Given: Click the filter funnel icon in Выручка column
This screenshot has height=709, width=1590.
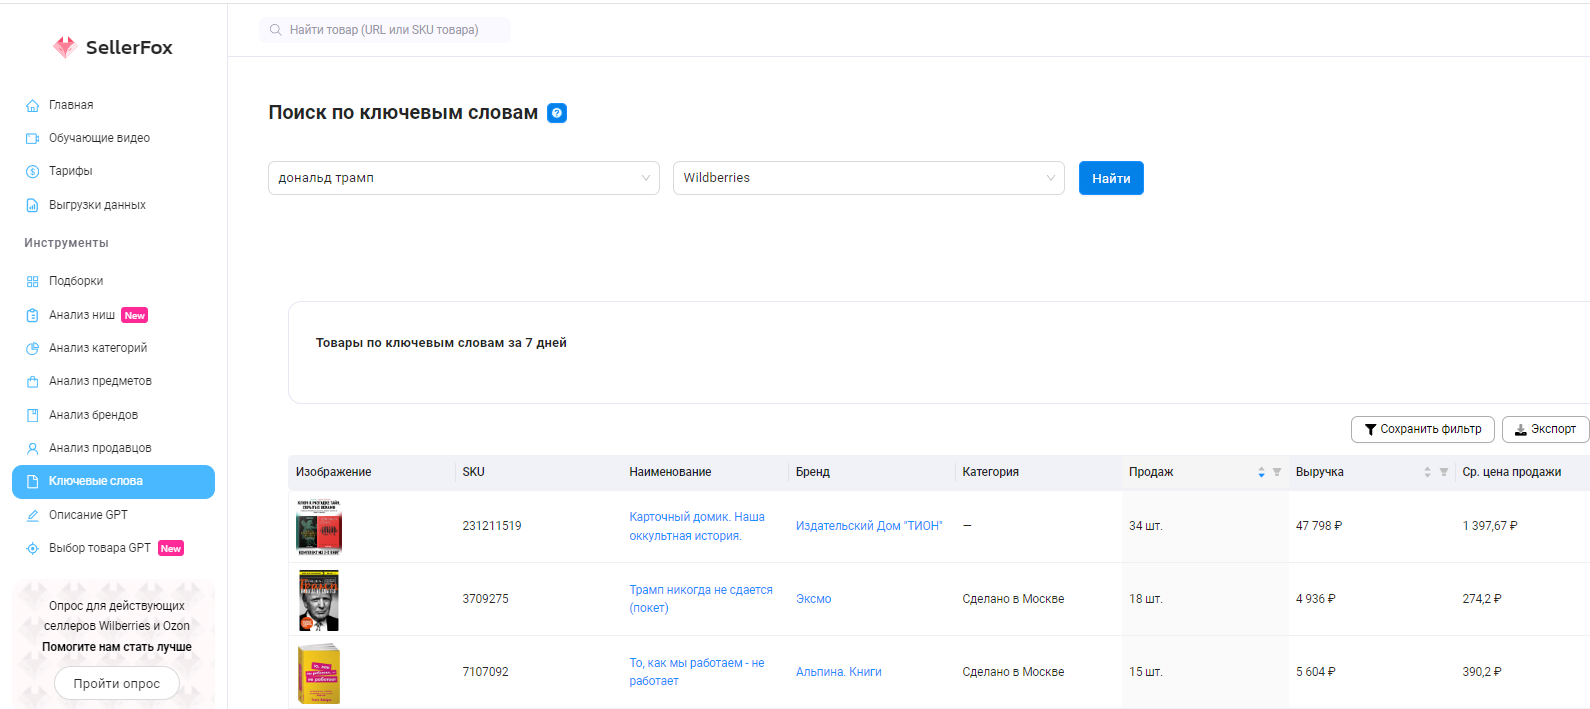Looking at the screenshot, I should pyautogui.click(x=1444, y=472).
